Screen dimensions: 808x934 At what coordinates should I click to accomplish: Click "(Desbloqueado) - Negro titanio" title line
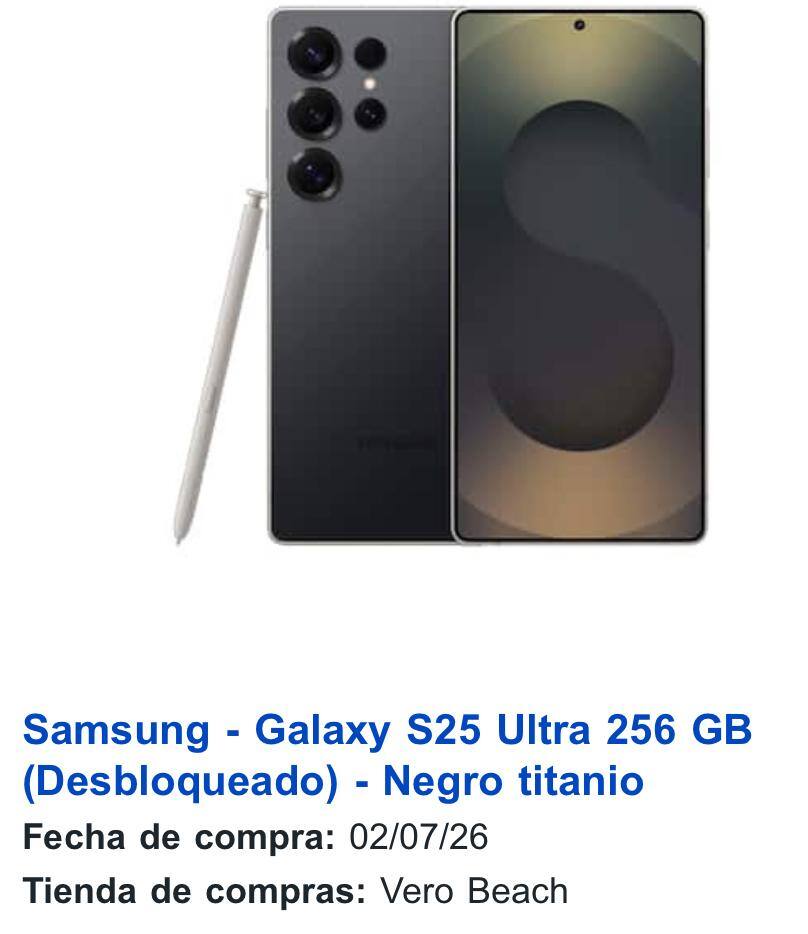(333, 781)
